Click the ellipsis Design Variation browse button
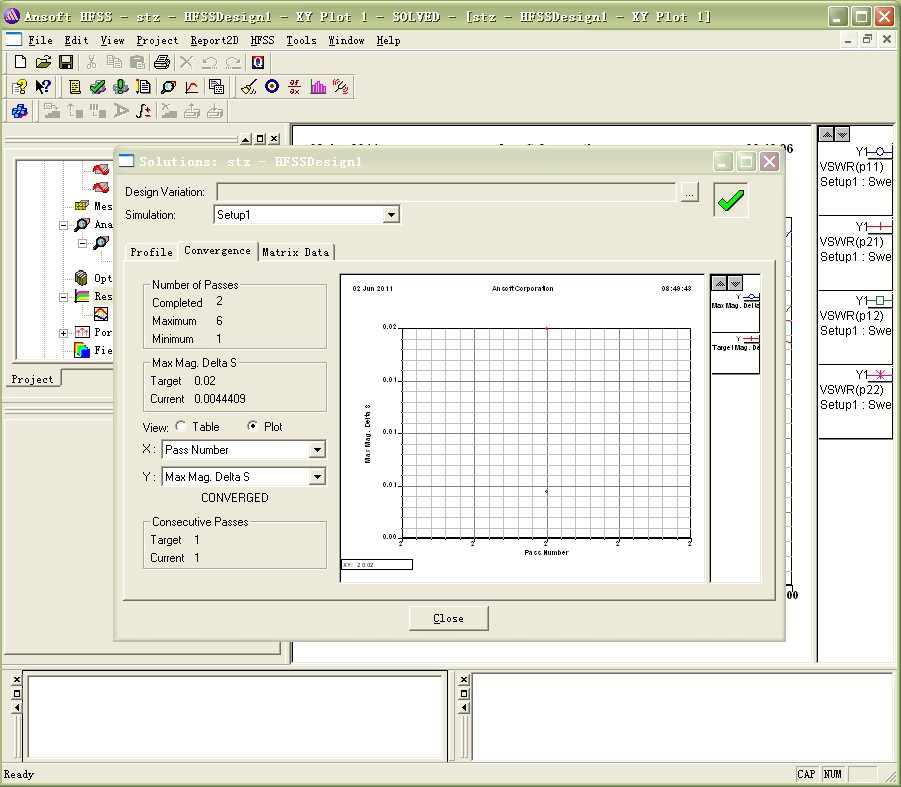Screen dimensions: 901x787 (x=690, y=192)
